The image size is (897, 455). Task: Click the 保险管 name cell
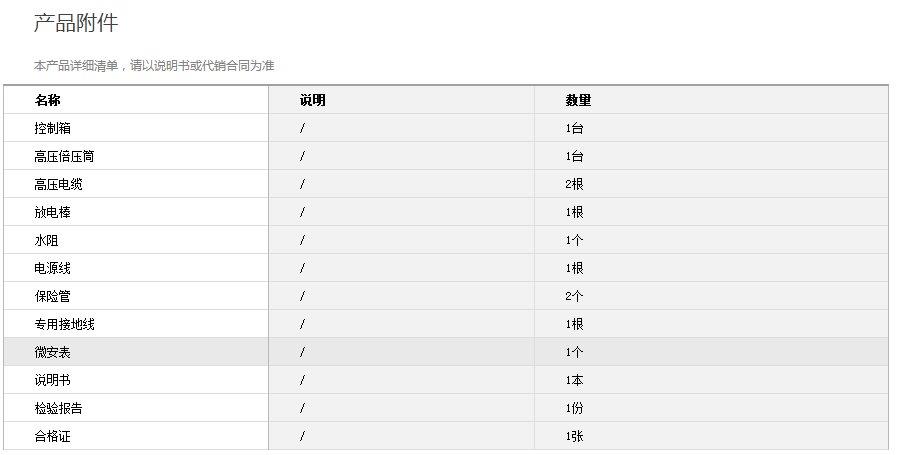click(x=52, y=296)
